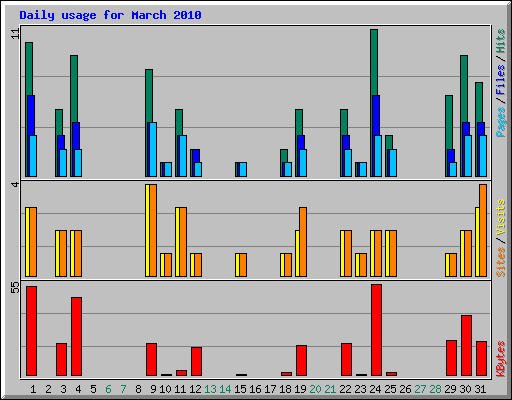Screen dimensions: 512x400
Task: Click day label 26 on x-axis
Action: 405,389
